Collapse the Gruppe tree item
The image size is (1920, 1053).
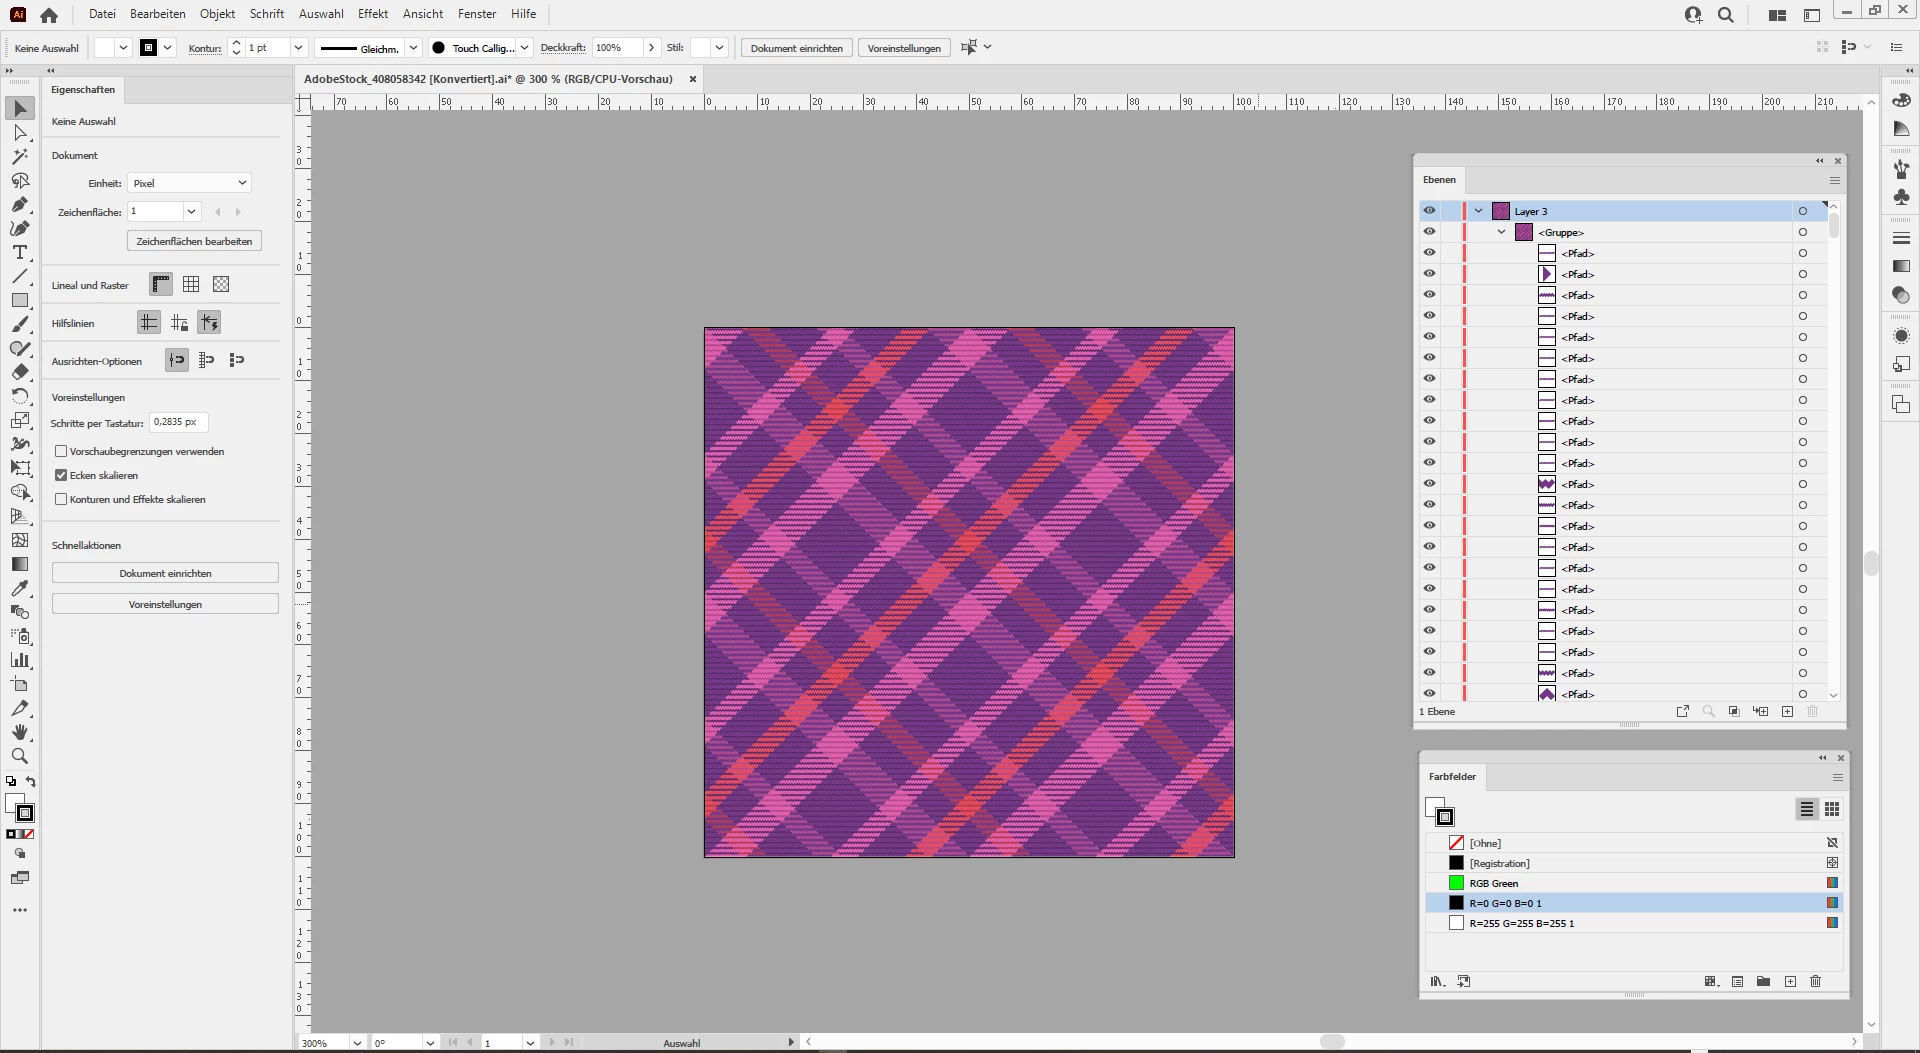click(x=1501, y=232)
